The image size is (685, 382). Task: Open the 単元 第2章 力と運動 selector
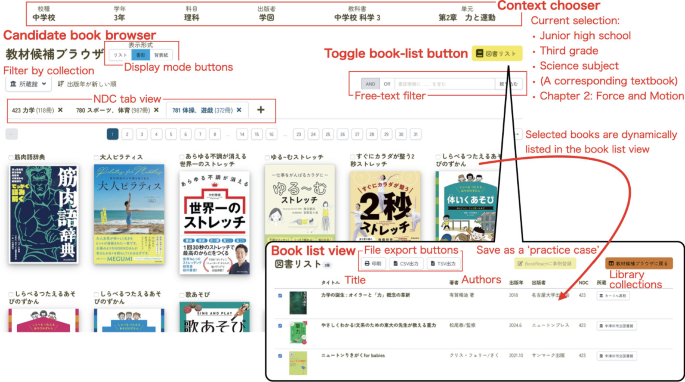click(x=467, y=14)
